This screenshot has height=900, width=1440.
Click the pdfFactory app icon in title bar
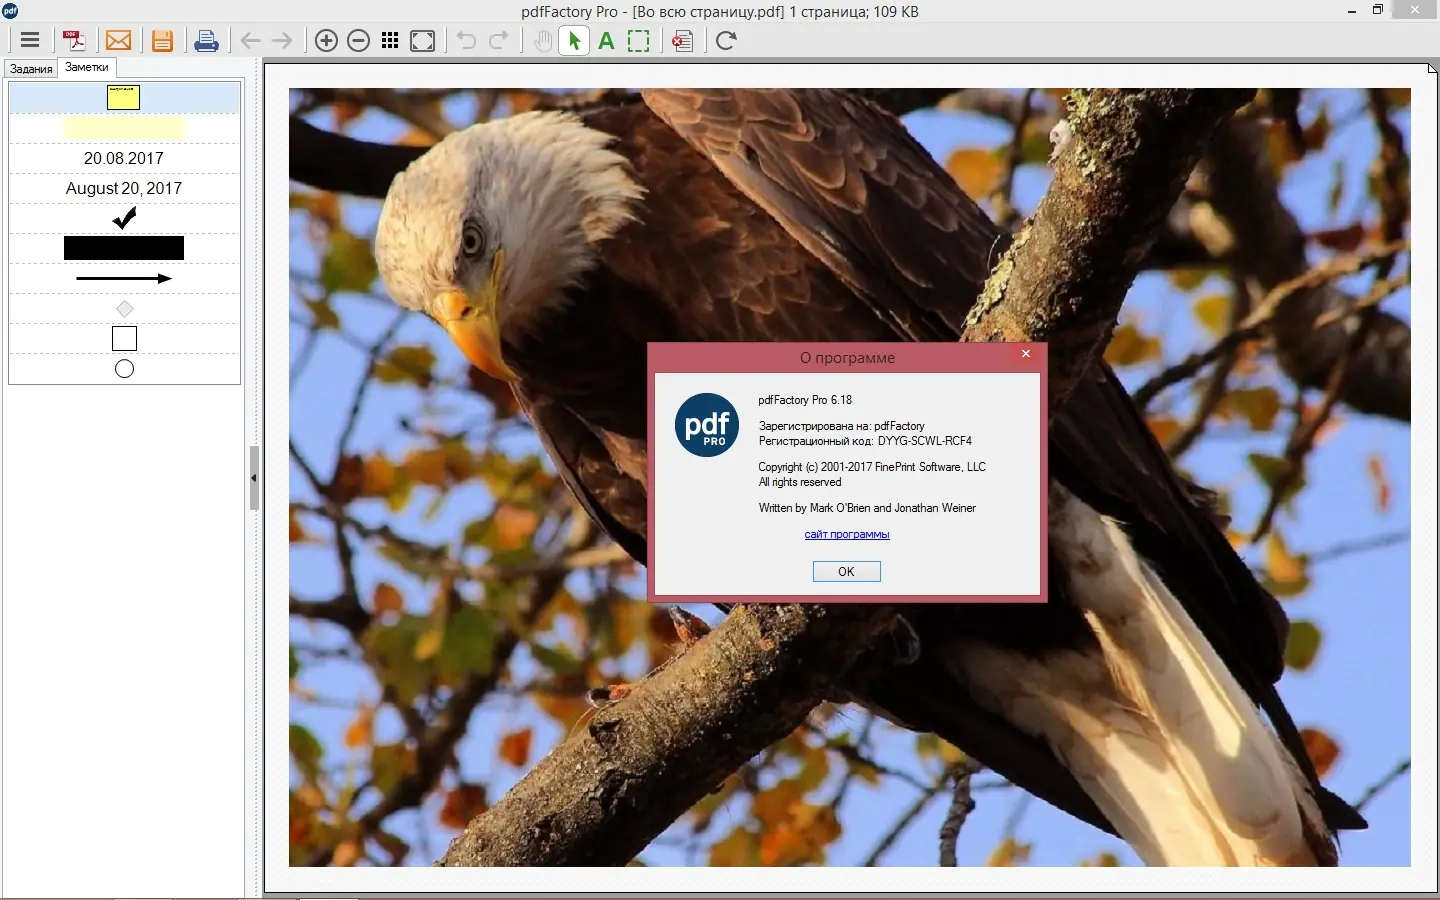(10, 11)
